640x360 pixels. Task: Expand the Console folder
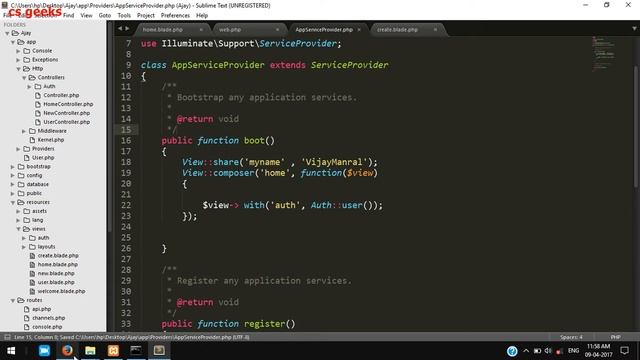click(x=18, y=51)
